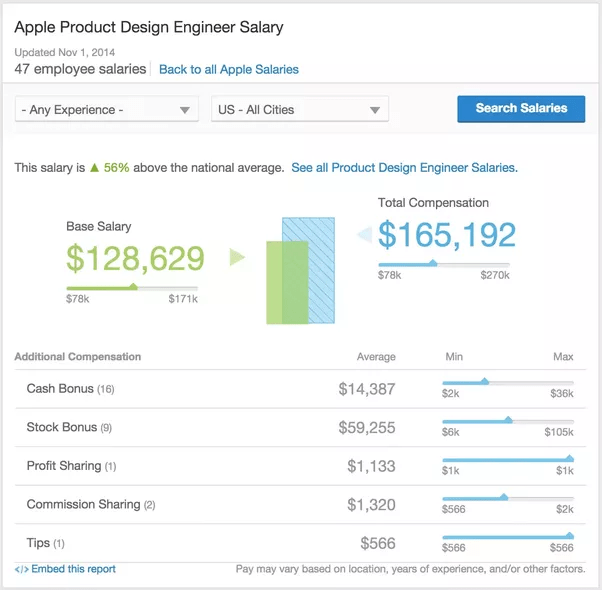See all Product Design Engineer Salaries
Image resolution: width=602 pixels, height=590 pixels.
pyautogui.click(x=404, y=168)
